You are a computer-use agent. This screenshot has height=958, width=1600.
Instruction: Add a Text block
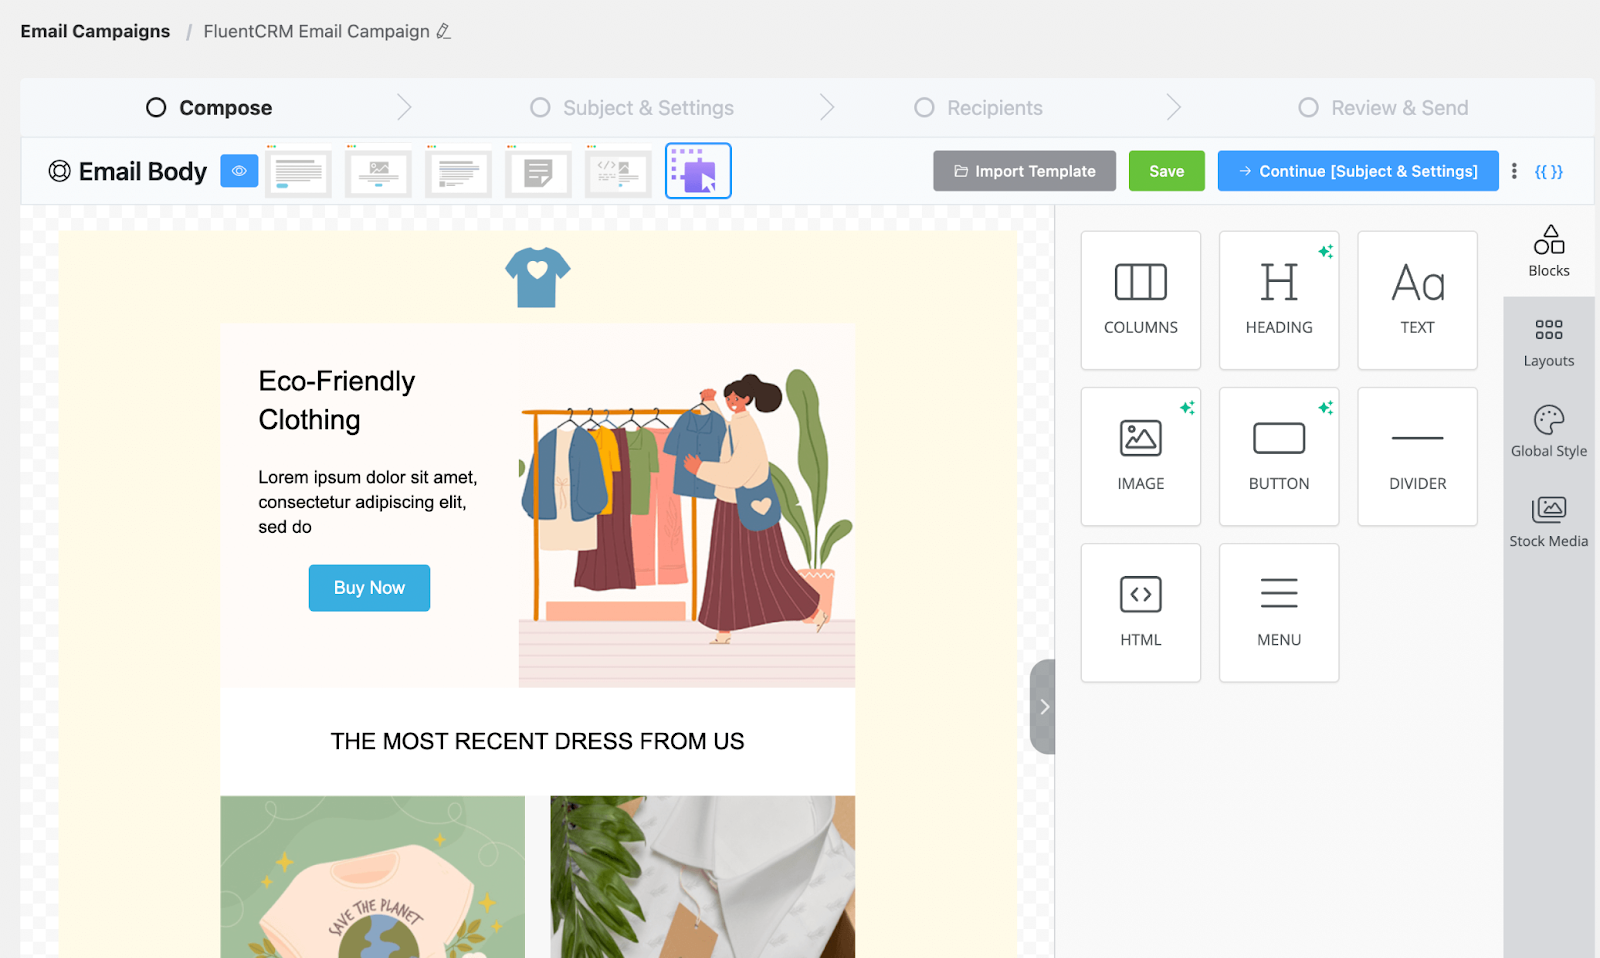[1417, 300]
